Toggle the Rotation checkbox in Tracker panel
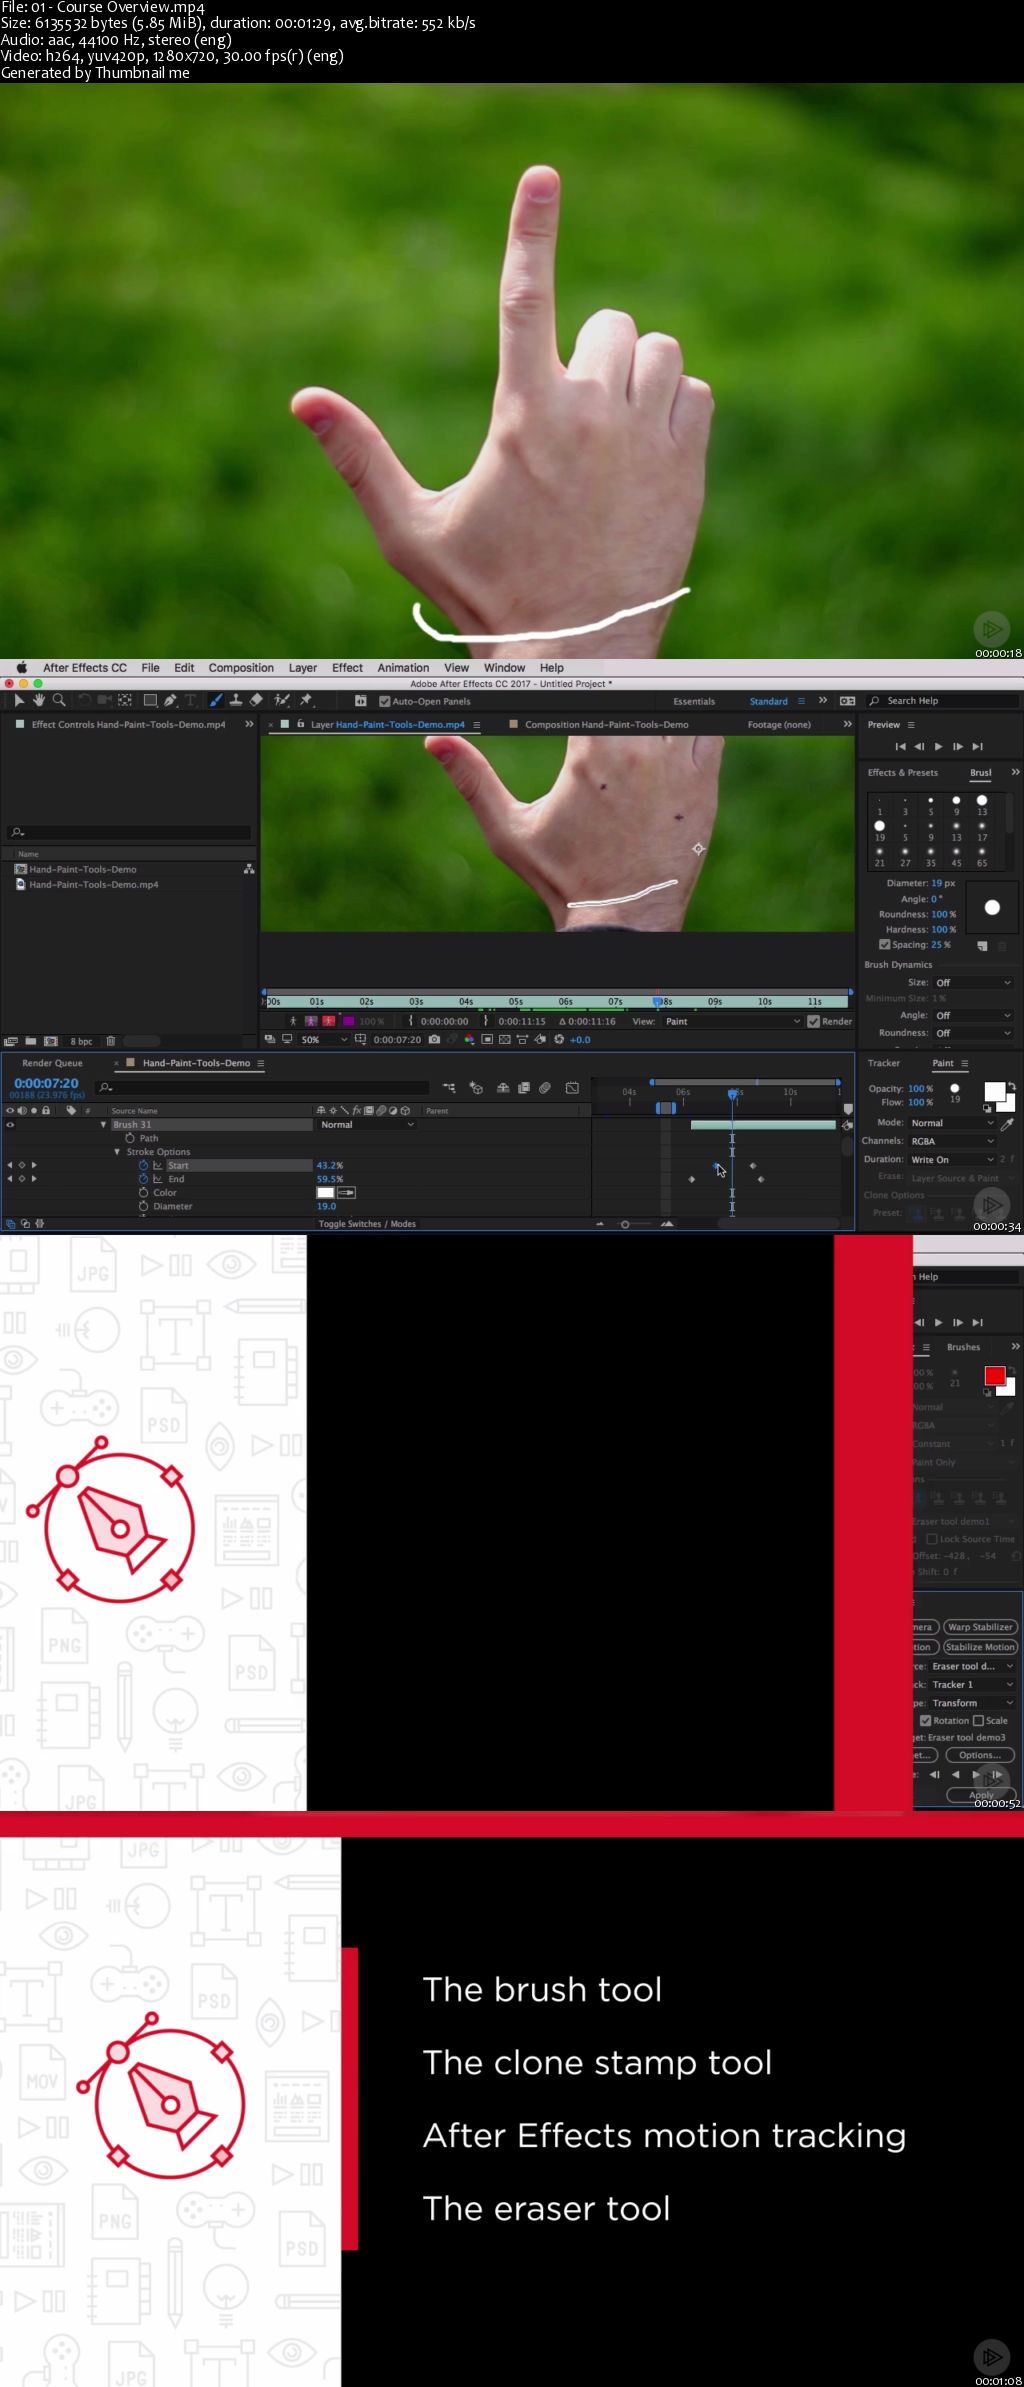 coord(925,1720)
